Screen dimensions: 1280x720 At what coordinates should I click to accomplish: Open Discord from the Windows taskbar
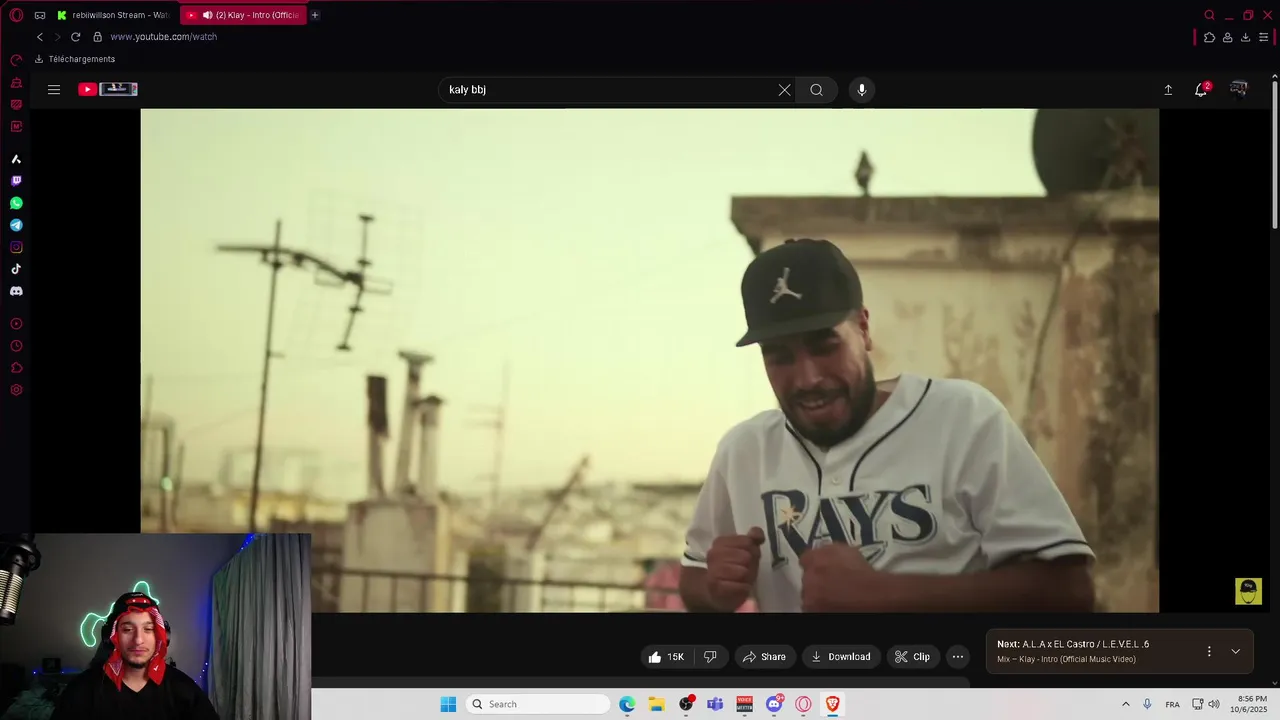(x=774, y=704)
